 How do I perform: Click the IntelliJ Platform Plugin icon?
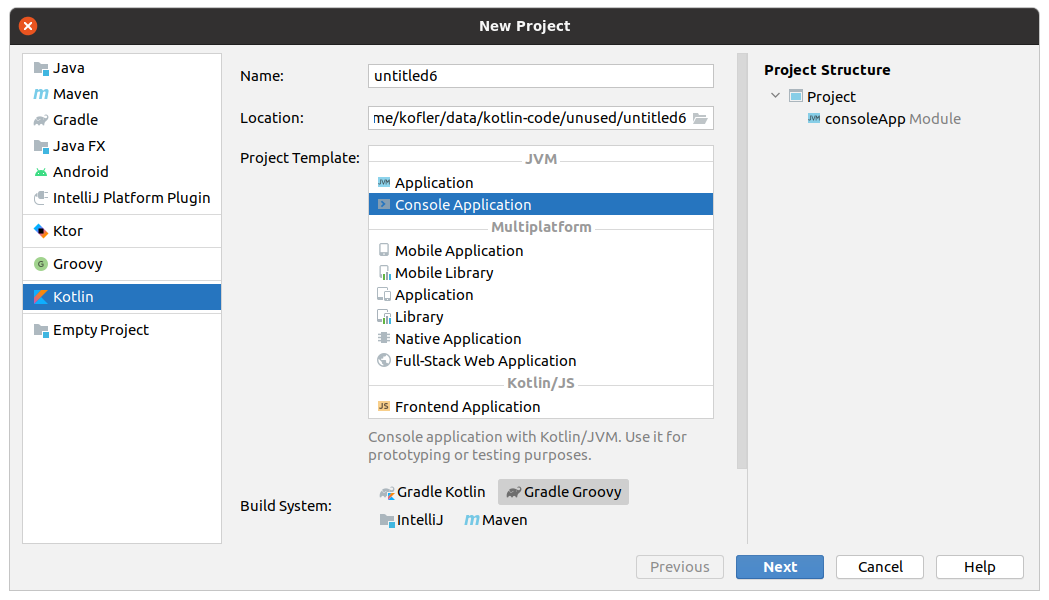pos(41,198)
